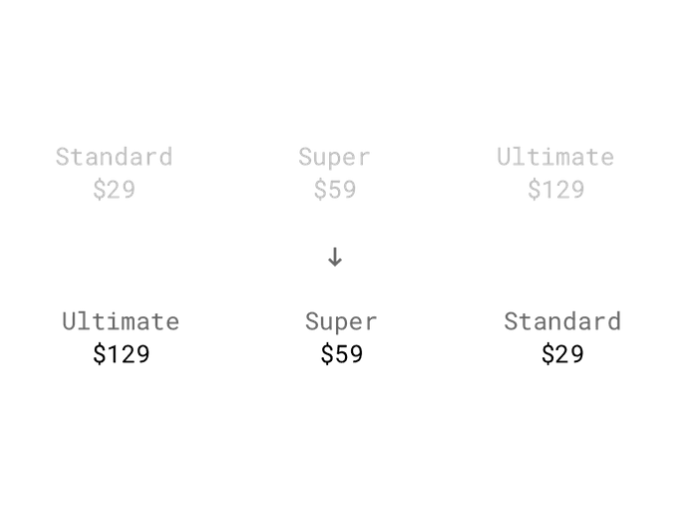
Task: Click the faded gray $29 price
Action: pos(114,190)
